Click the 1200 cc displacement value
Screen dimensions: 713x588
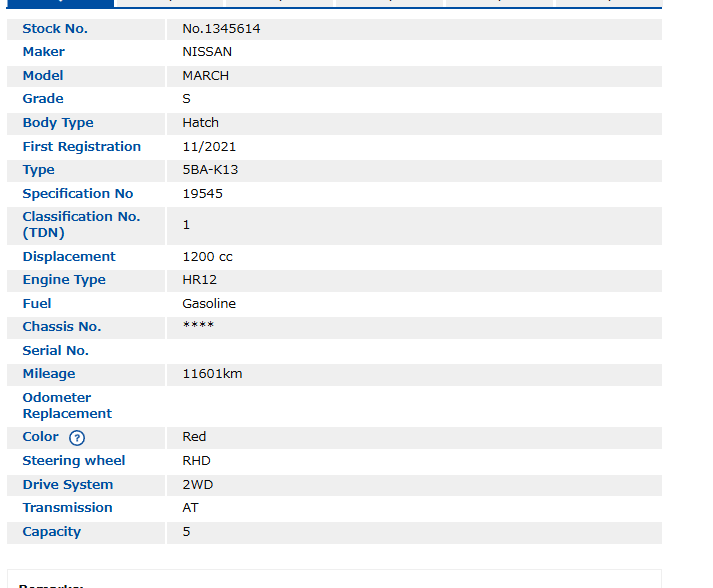[x=207, y=257]
